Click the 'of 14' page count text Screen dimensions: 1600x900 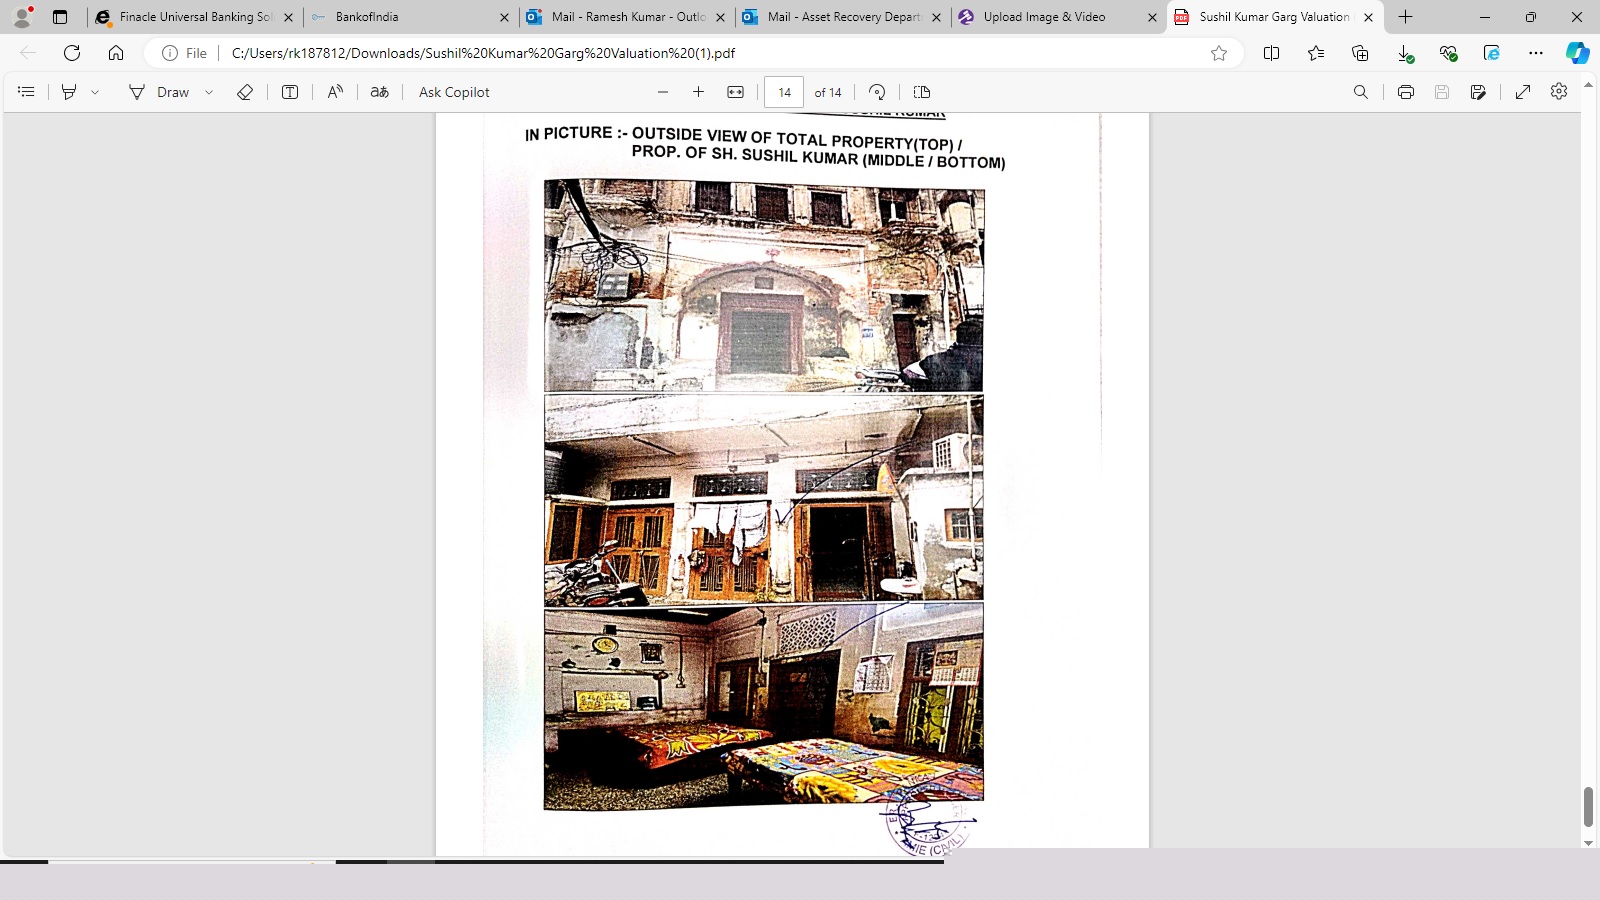[828, 92]
